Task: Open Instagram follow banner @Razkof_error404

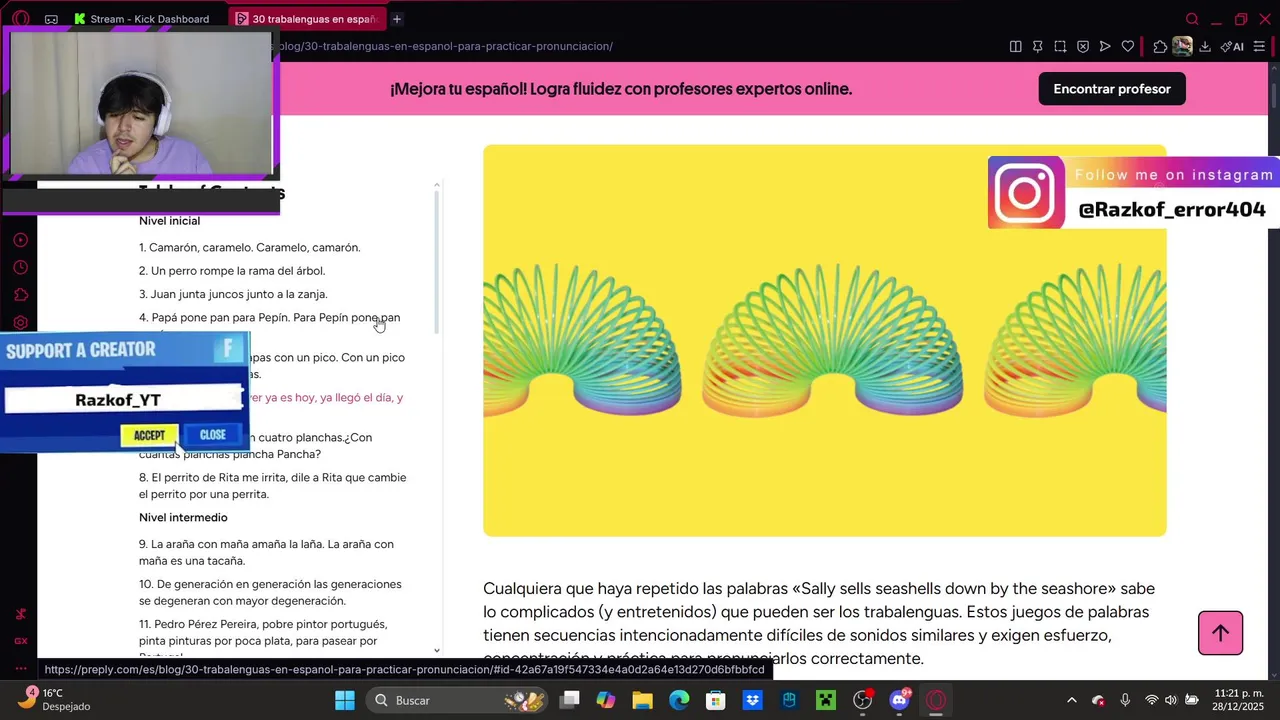Action: pos(1133,192)
